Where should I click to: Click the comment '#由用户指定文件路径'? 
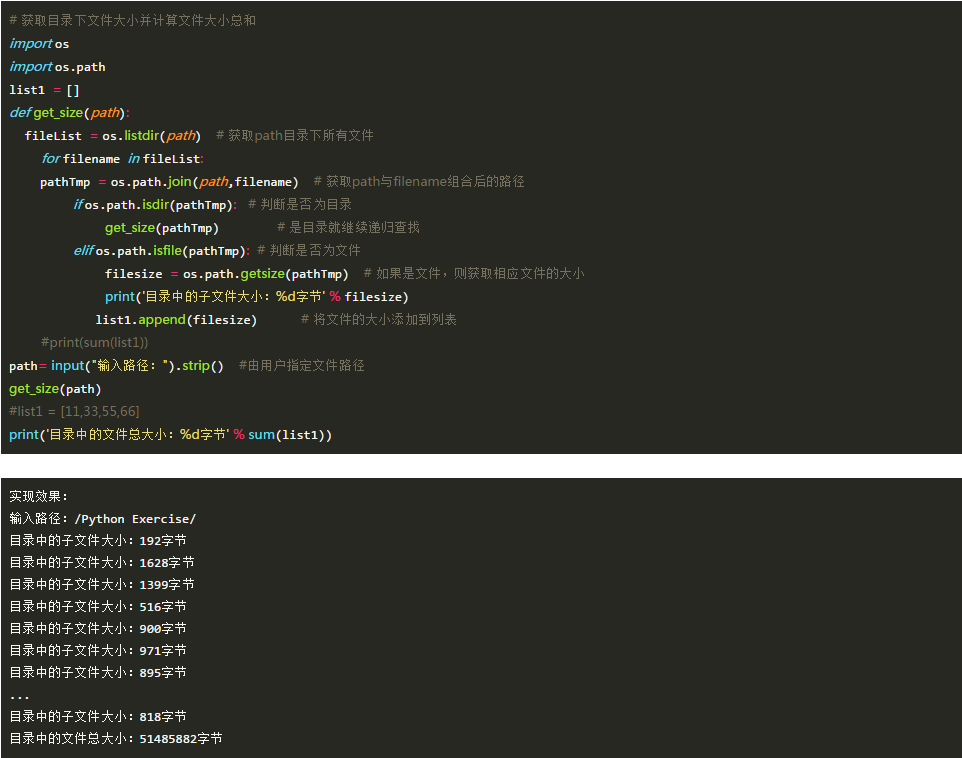coord(301,366)
